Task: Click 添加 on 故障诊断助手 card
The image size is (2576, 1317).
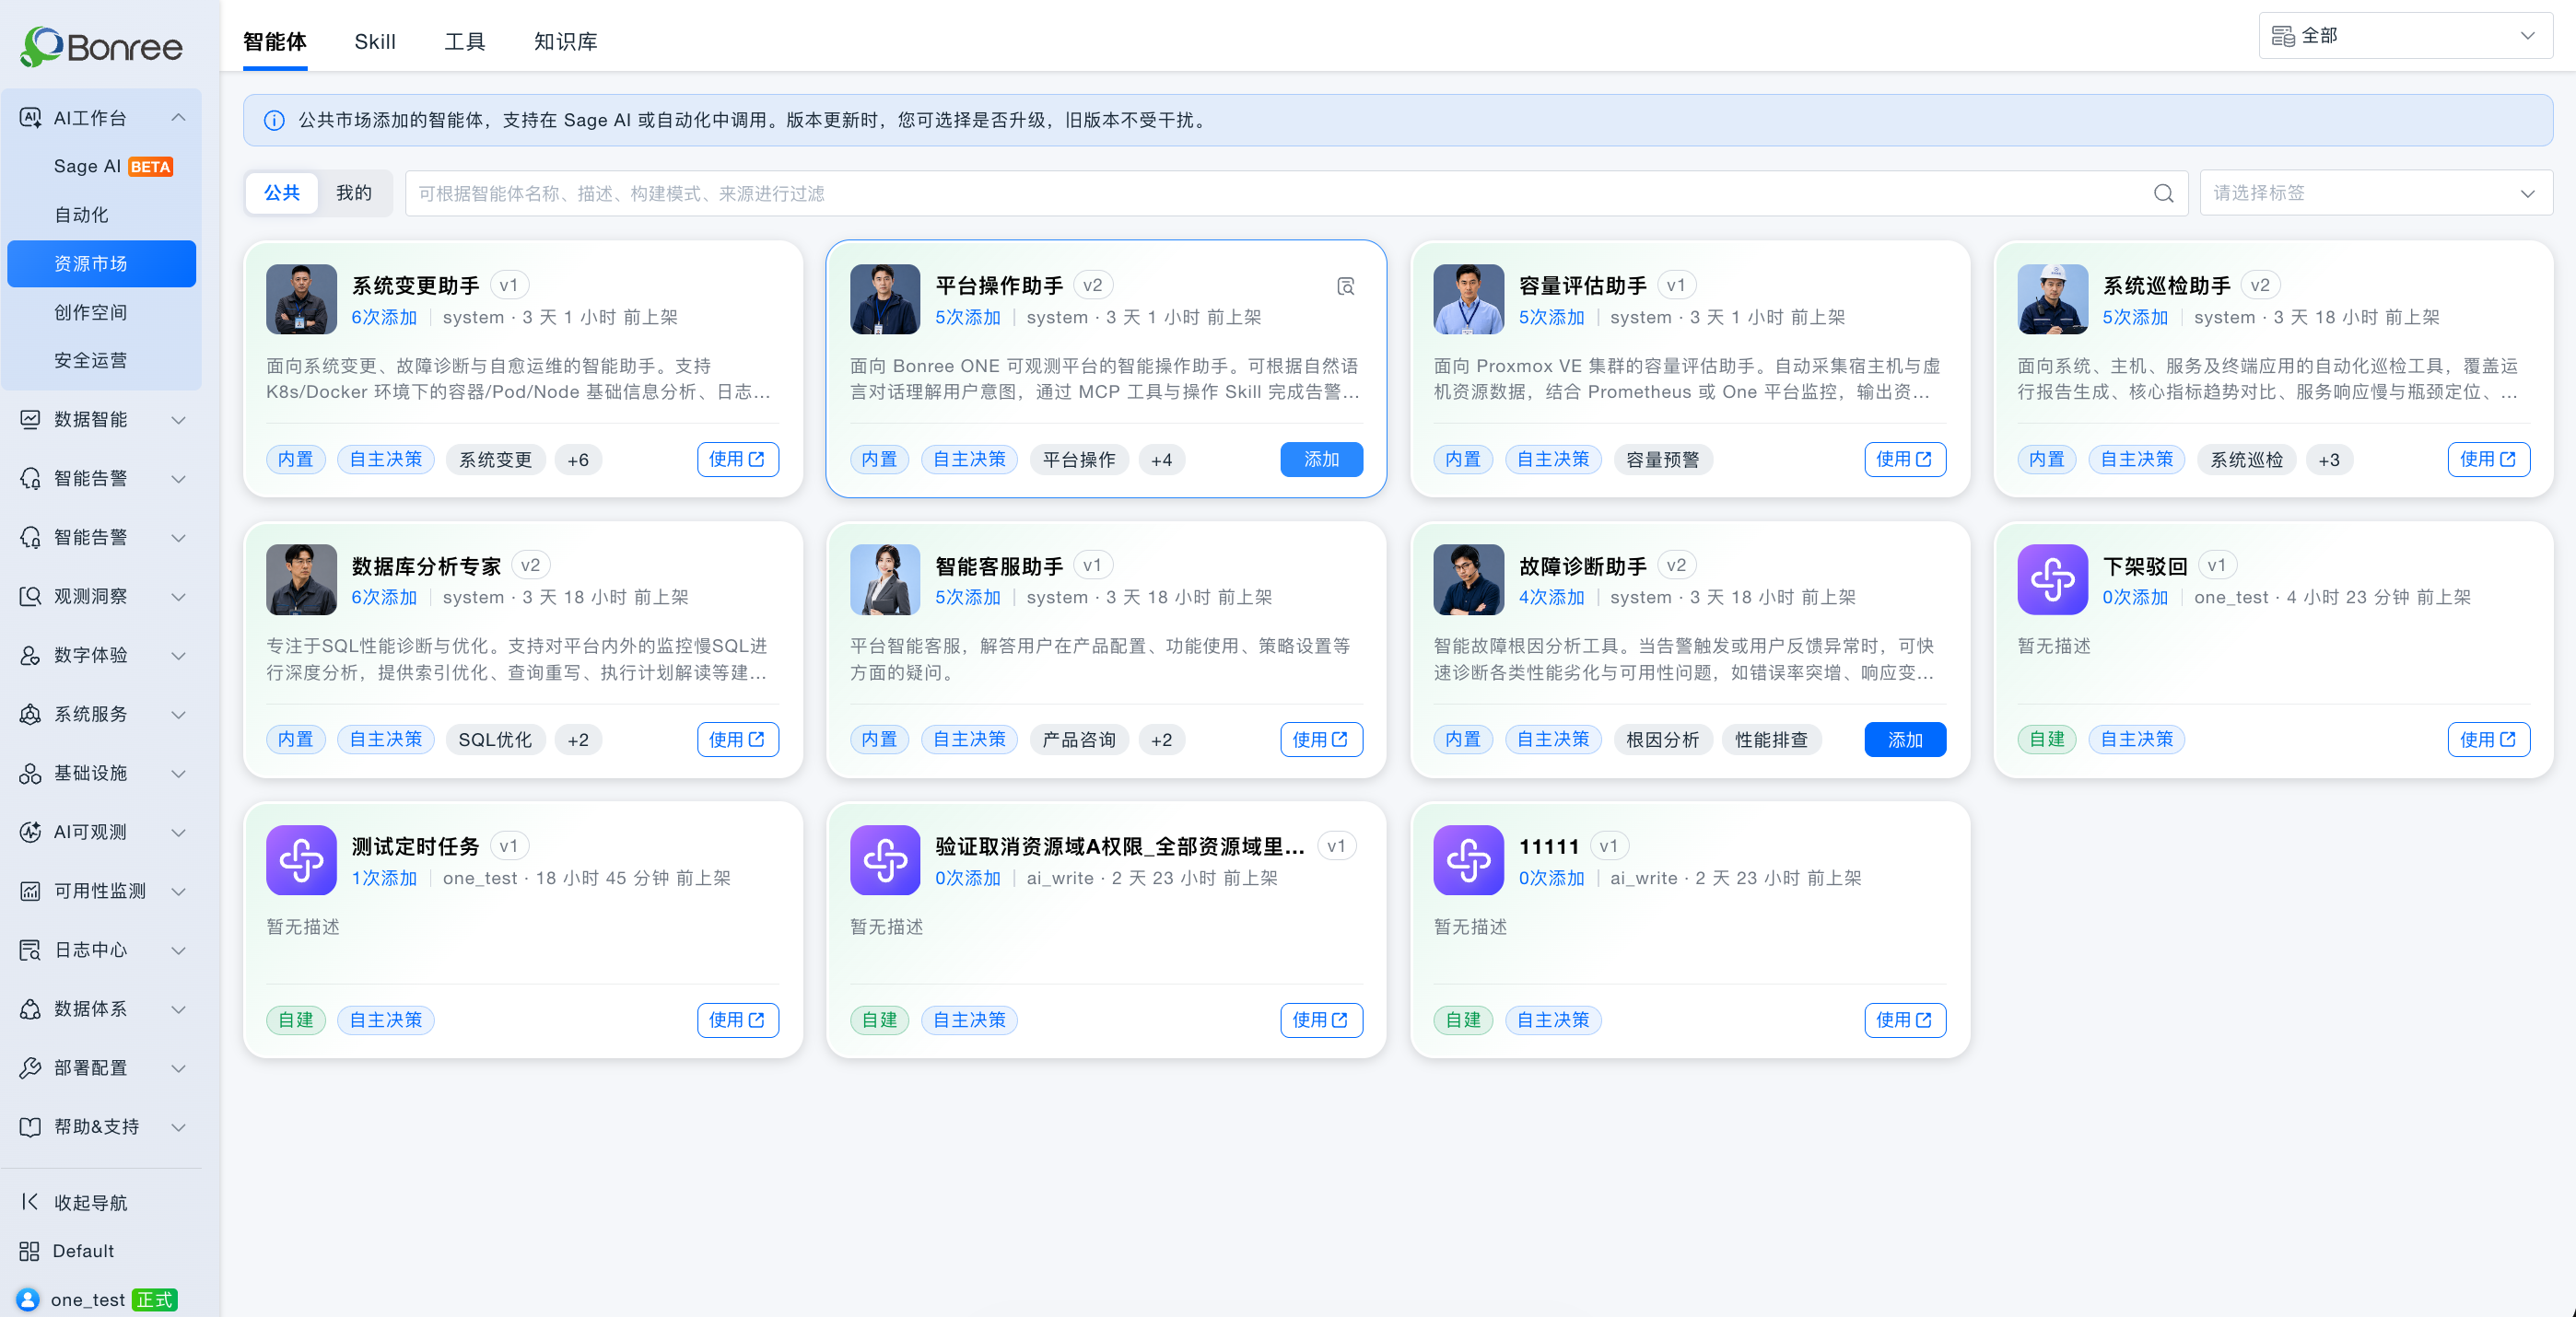Action: click(x=1904, y=739)
